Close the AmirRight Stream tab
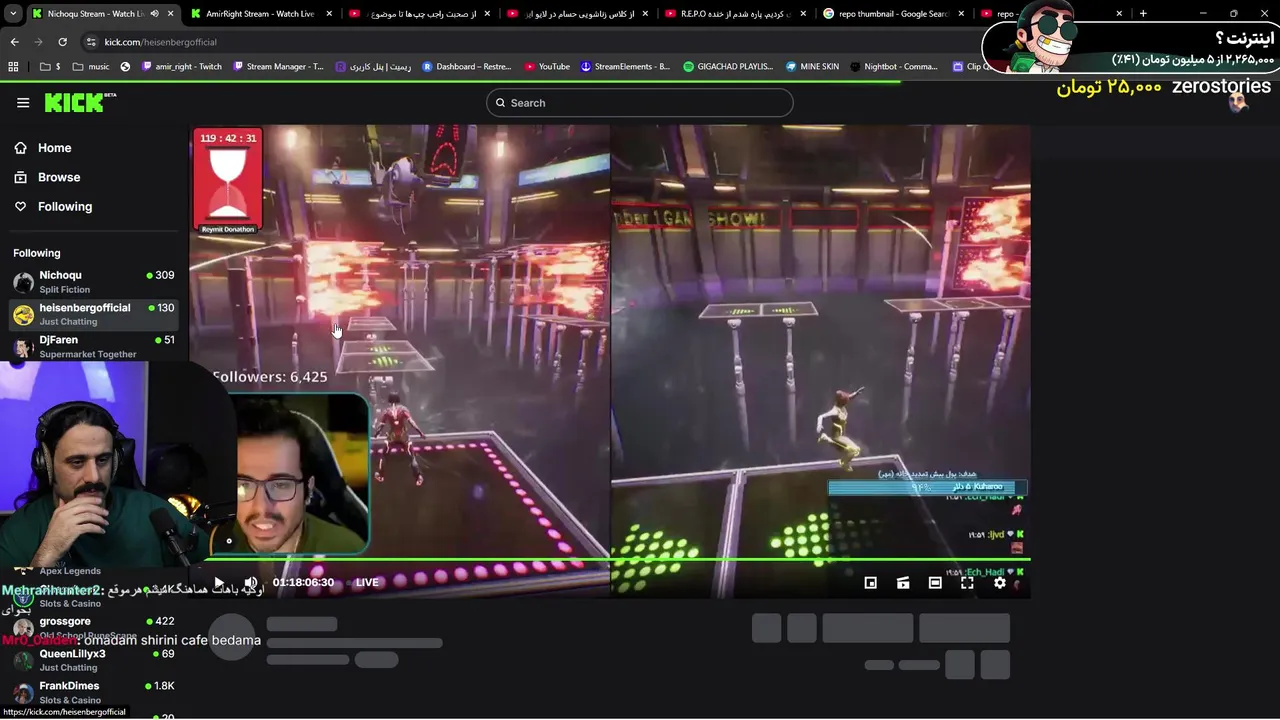 click(x=328, y=14)
